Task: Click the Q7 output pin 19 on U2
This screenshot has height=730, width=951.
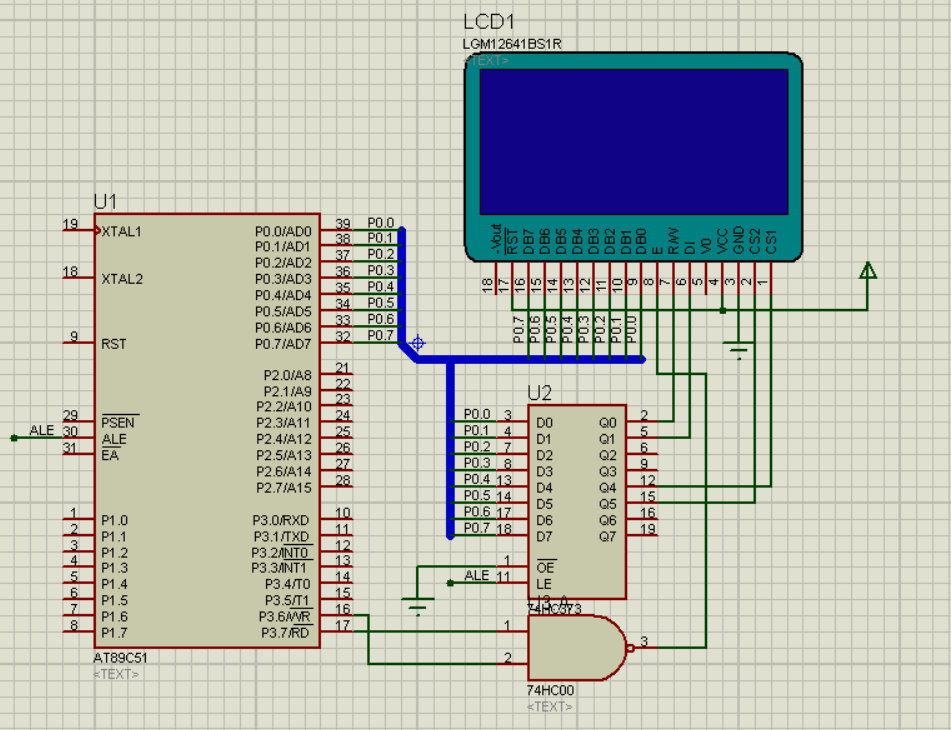Action: pos(642,534)
